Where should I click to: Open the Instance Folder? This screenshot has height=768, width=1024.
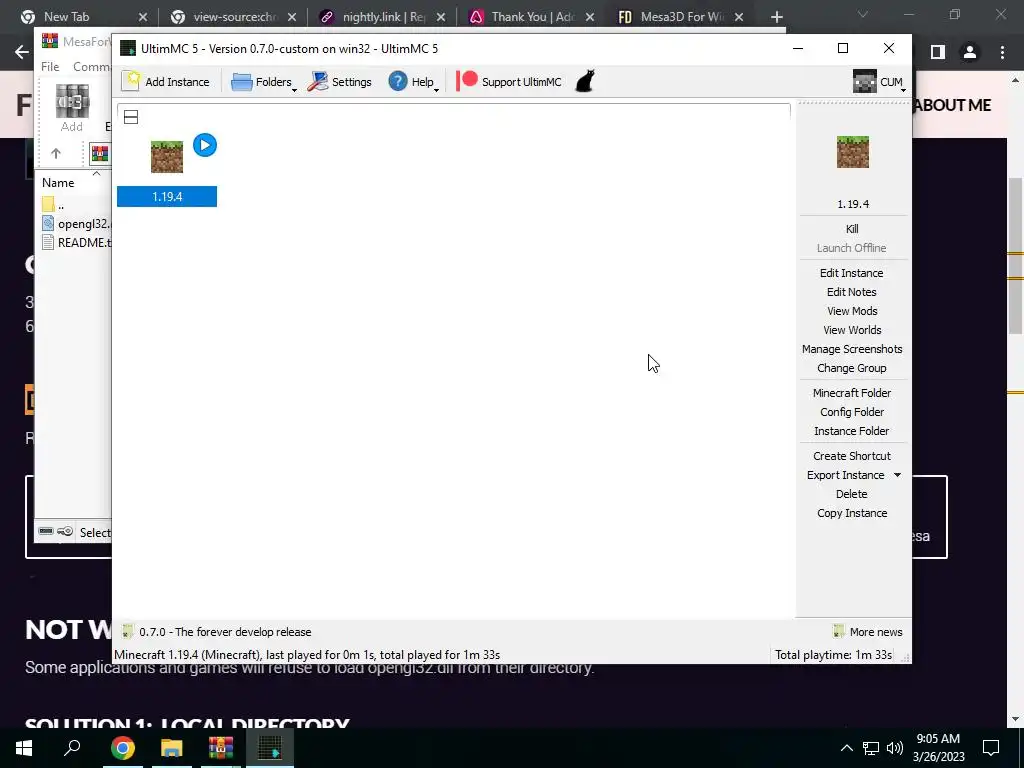point(852,430)
